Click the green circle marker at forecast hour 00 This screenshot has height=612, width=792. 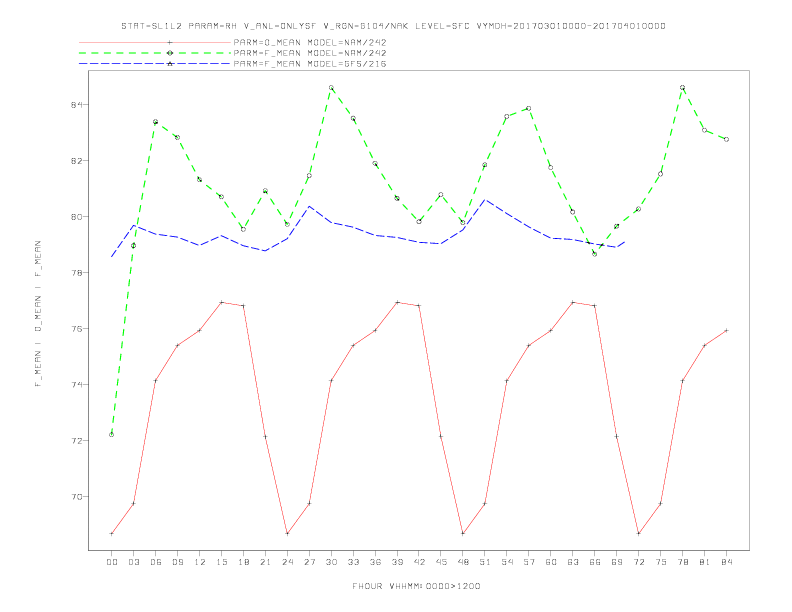[x=112, y=435]
